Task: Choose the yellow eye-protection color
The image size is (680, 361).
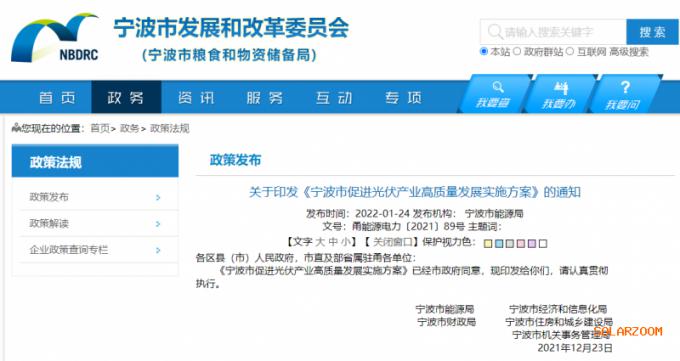Action: 488,243
